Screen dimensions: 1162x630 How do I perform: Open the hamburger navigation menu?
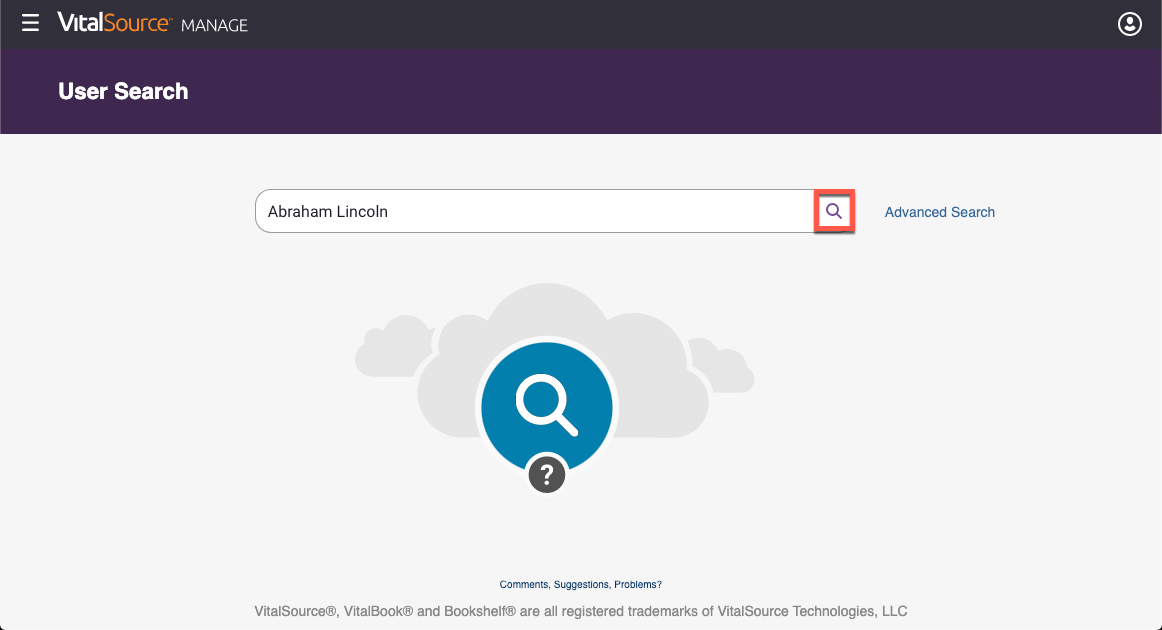30,24
